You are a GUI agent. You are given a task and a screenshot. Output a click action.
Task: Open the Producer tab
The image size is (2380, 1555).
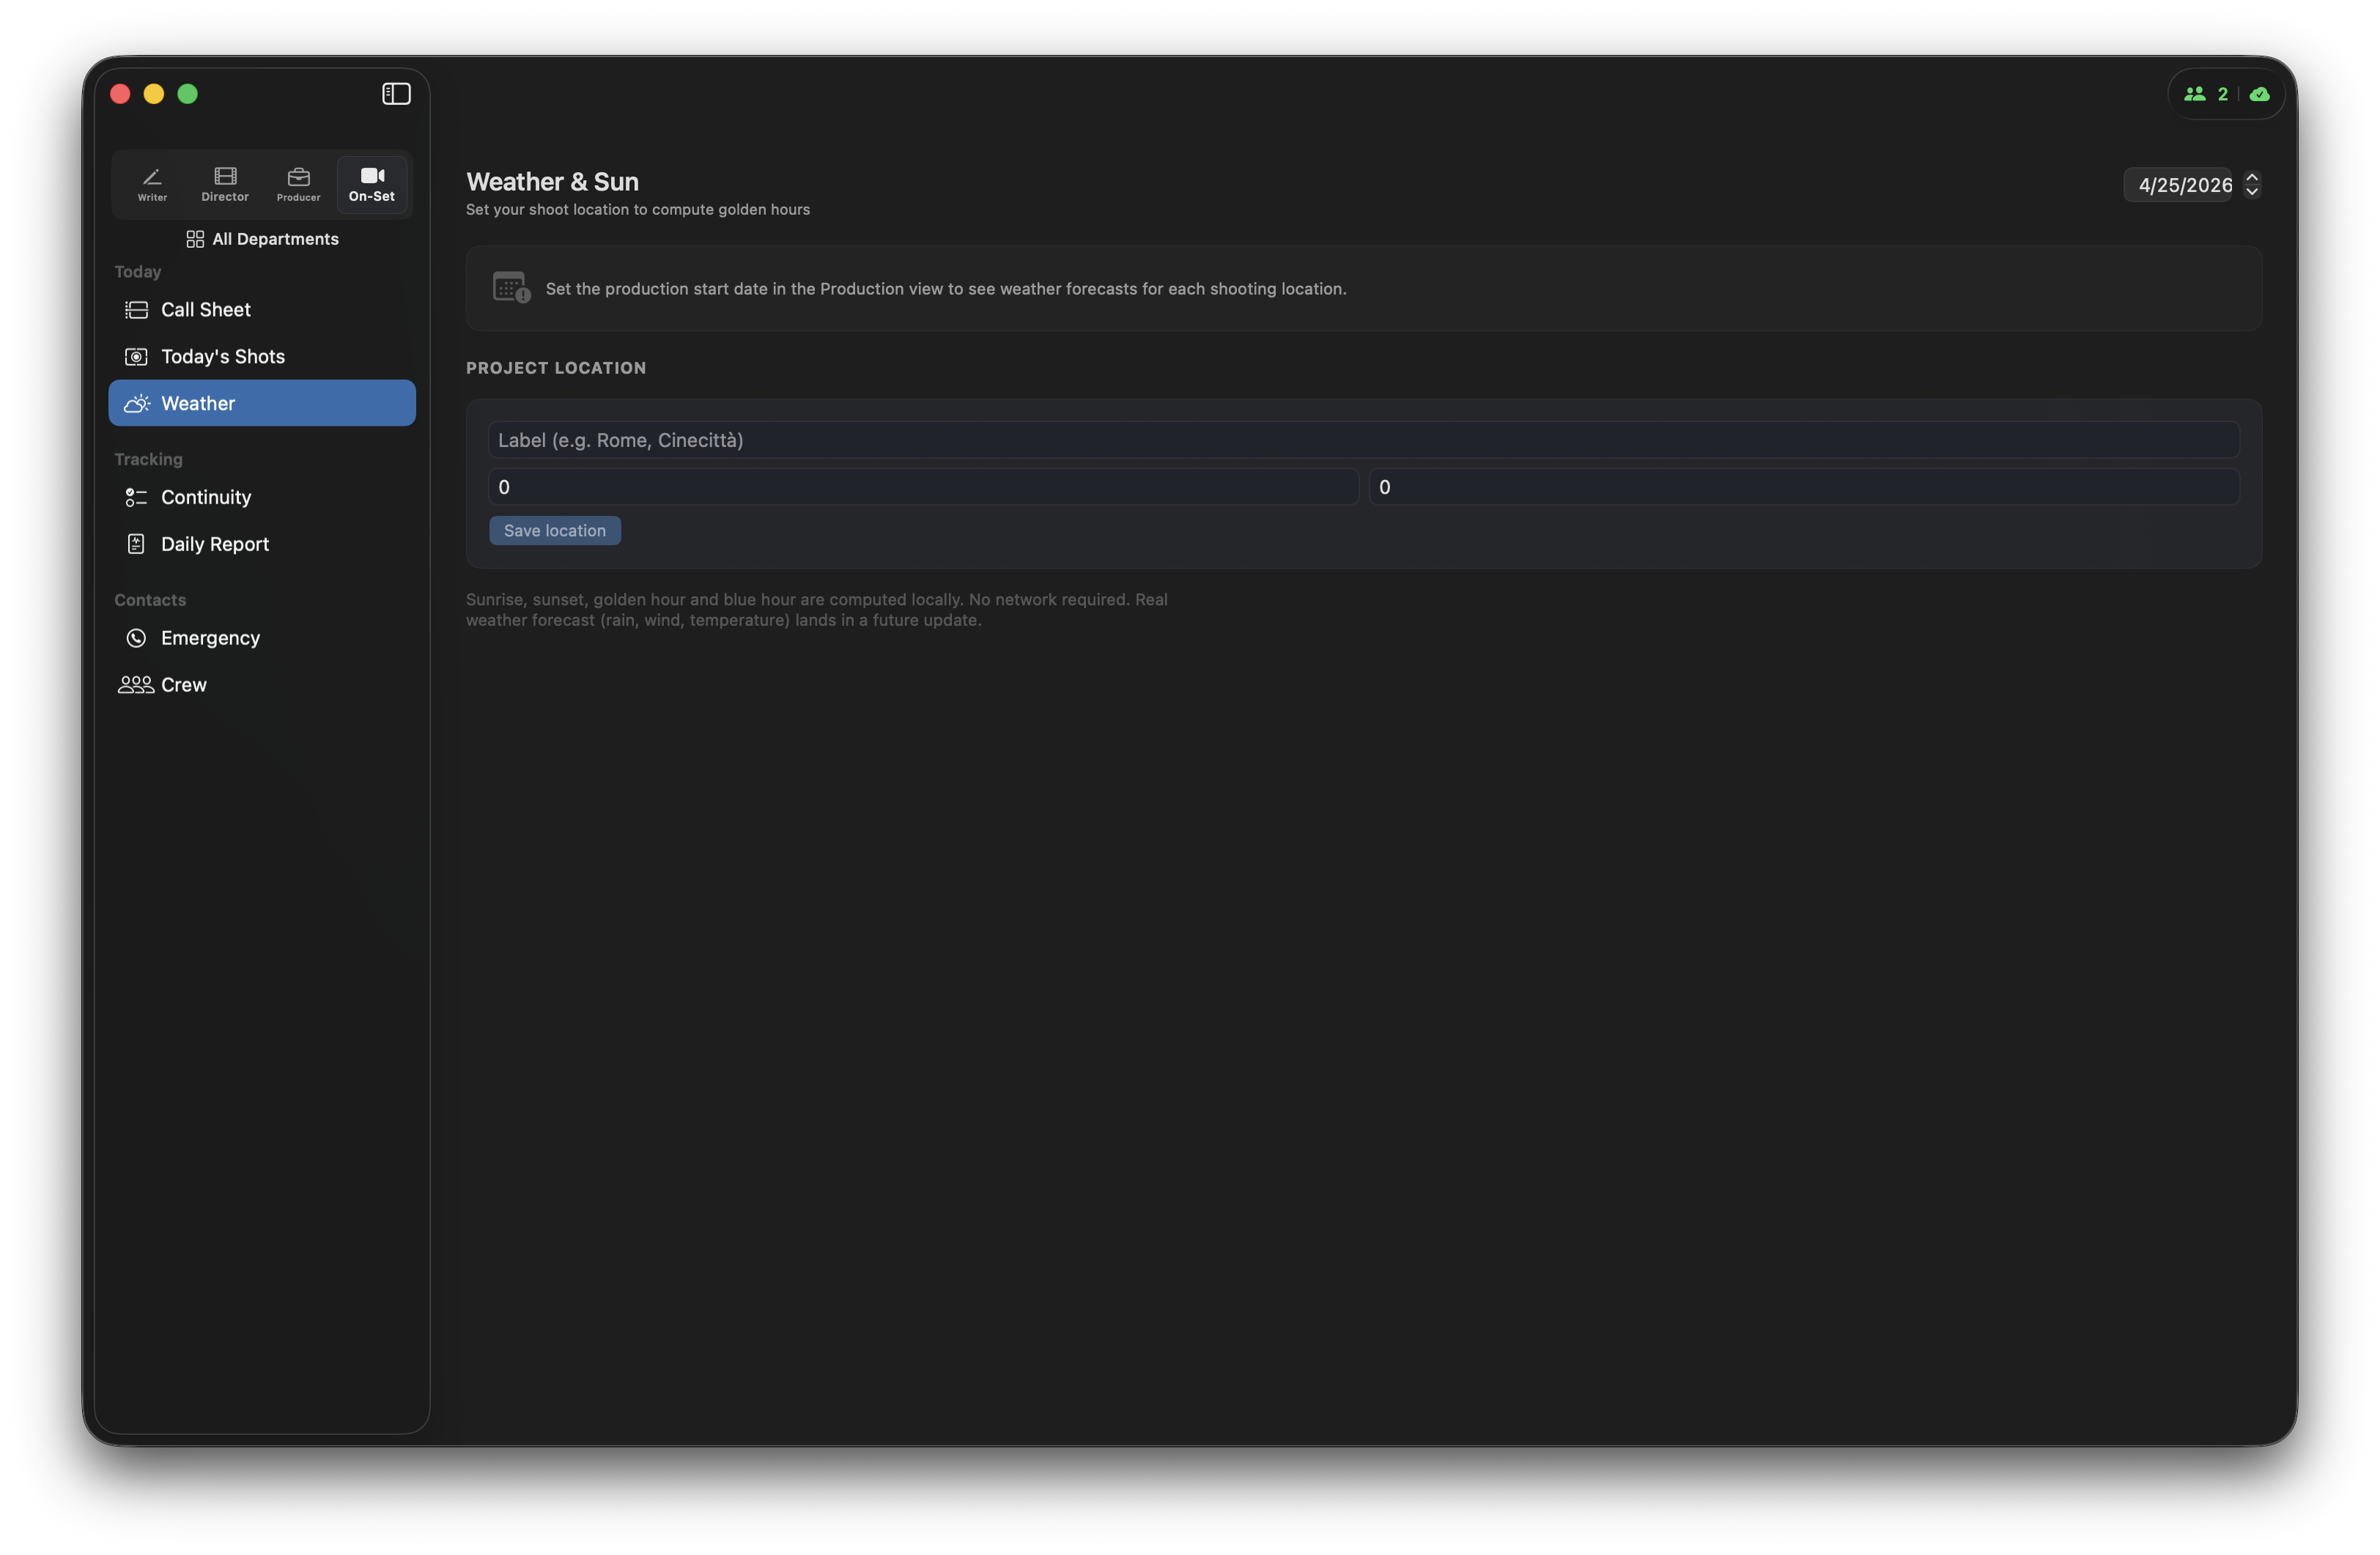[298, 184]
